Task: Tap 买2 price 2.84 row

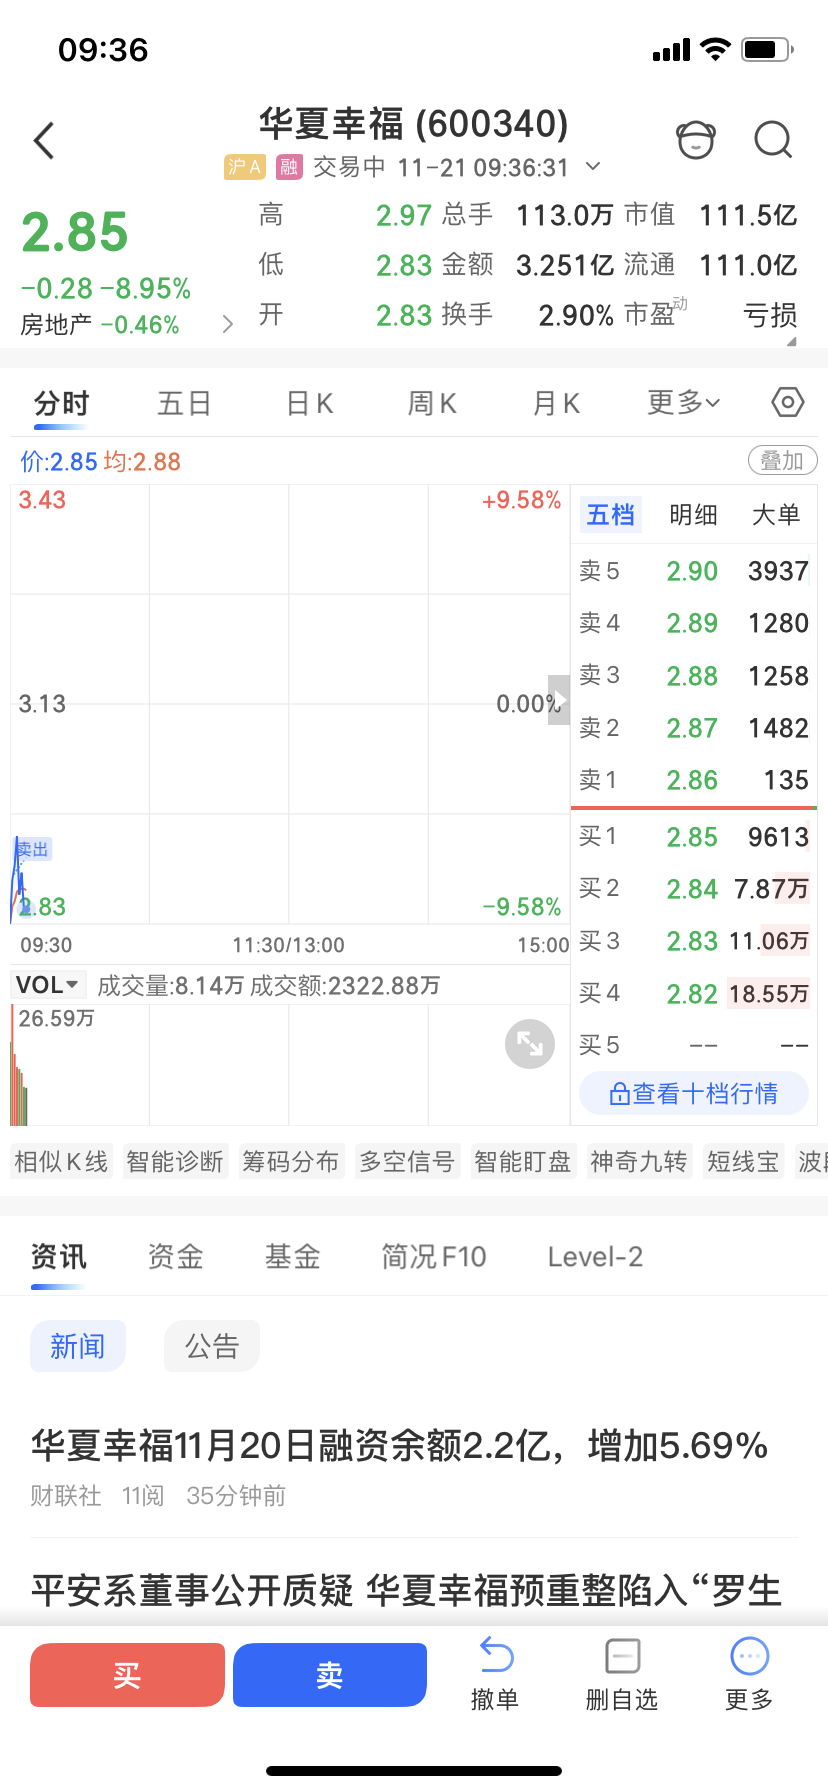Action: click(694, 888)
